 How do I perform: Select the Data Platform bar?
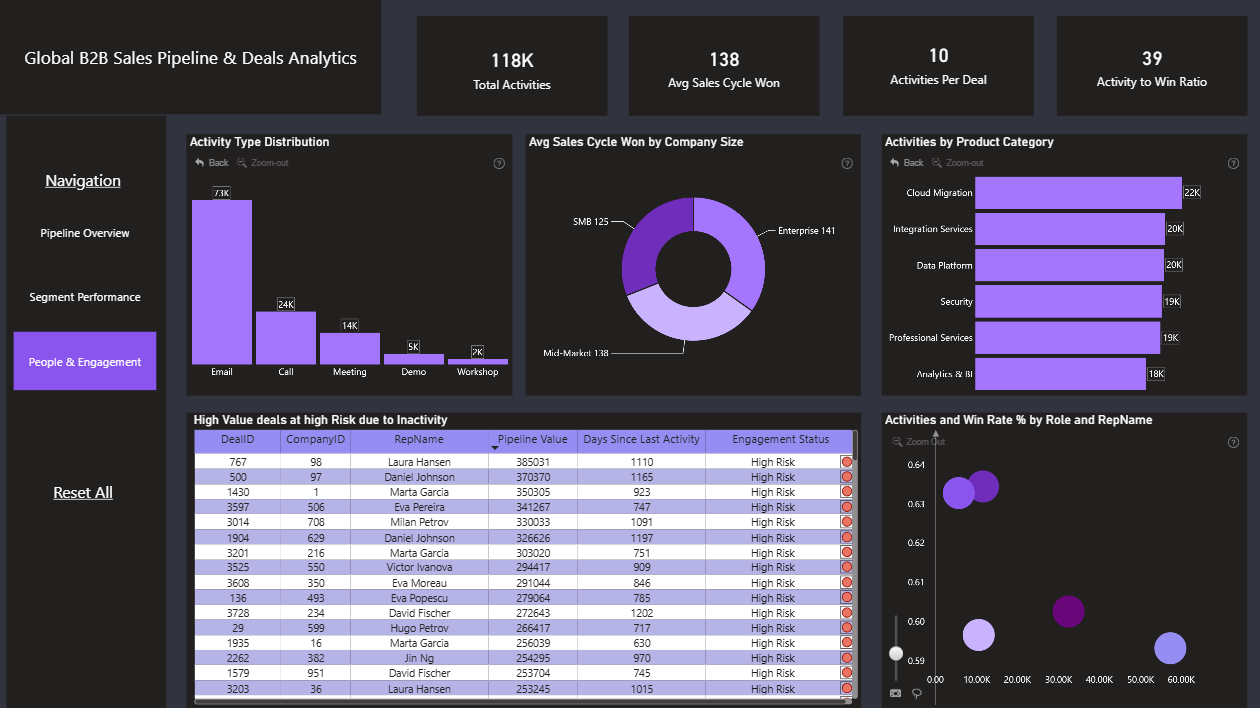click(x=1069, y=265)
